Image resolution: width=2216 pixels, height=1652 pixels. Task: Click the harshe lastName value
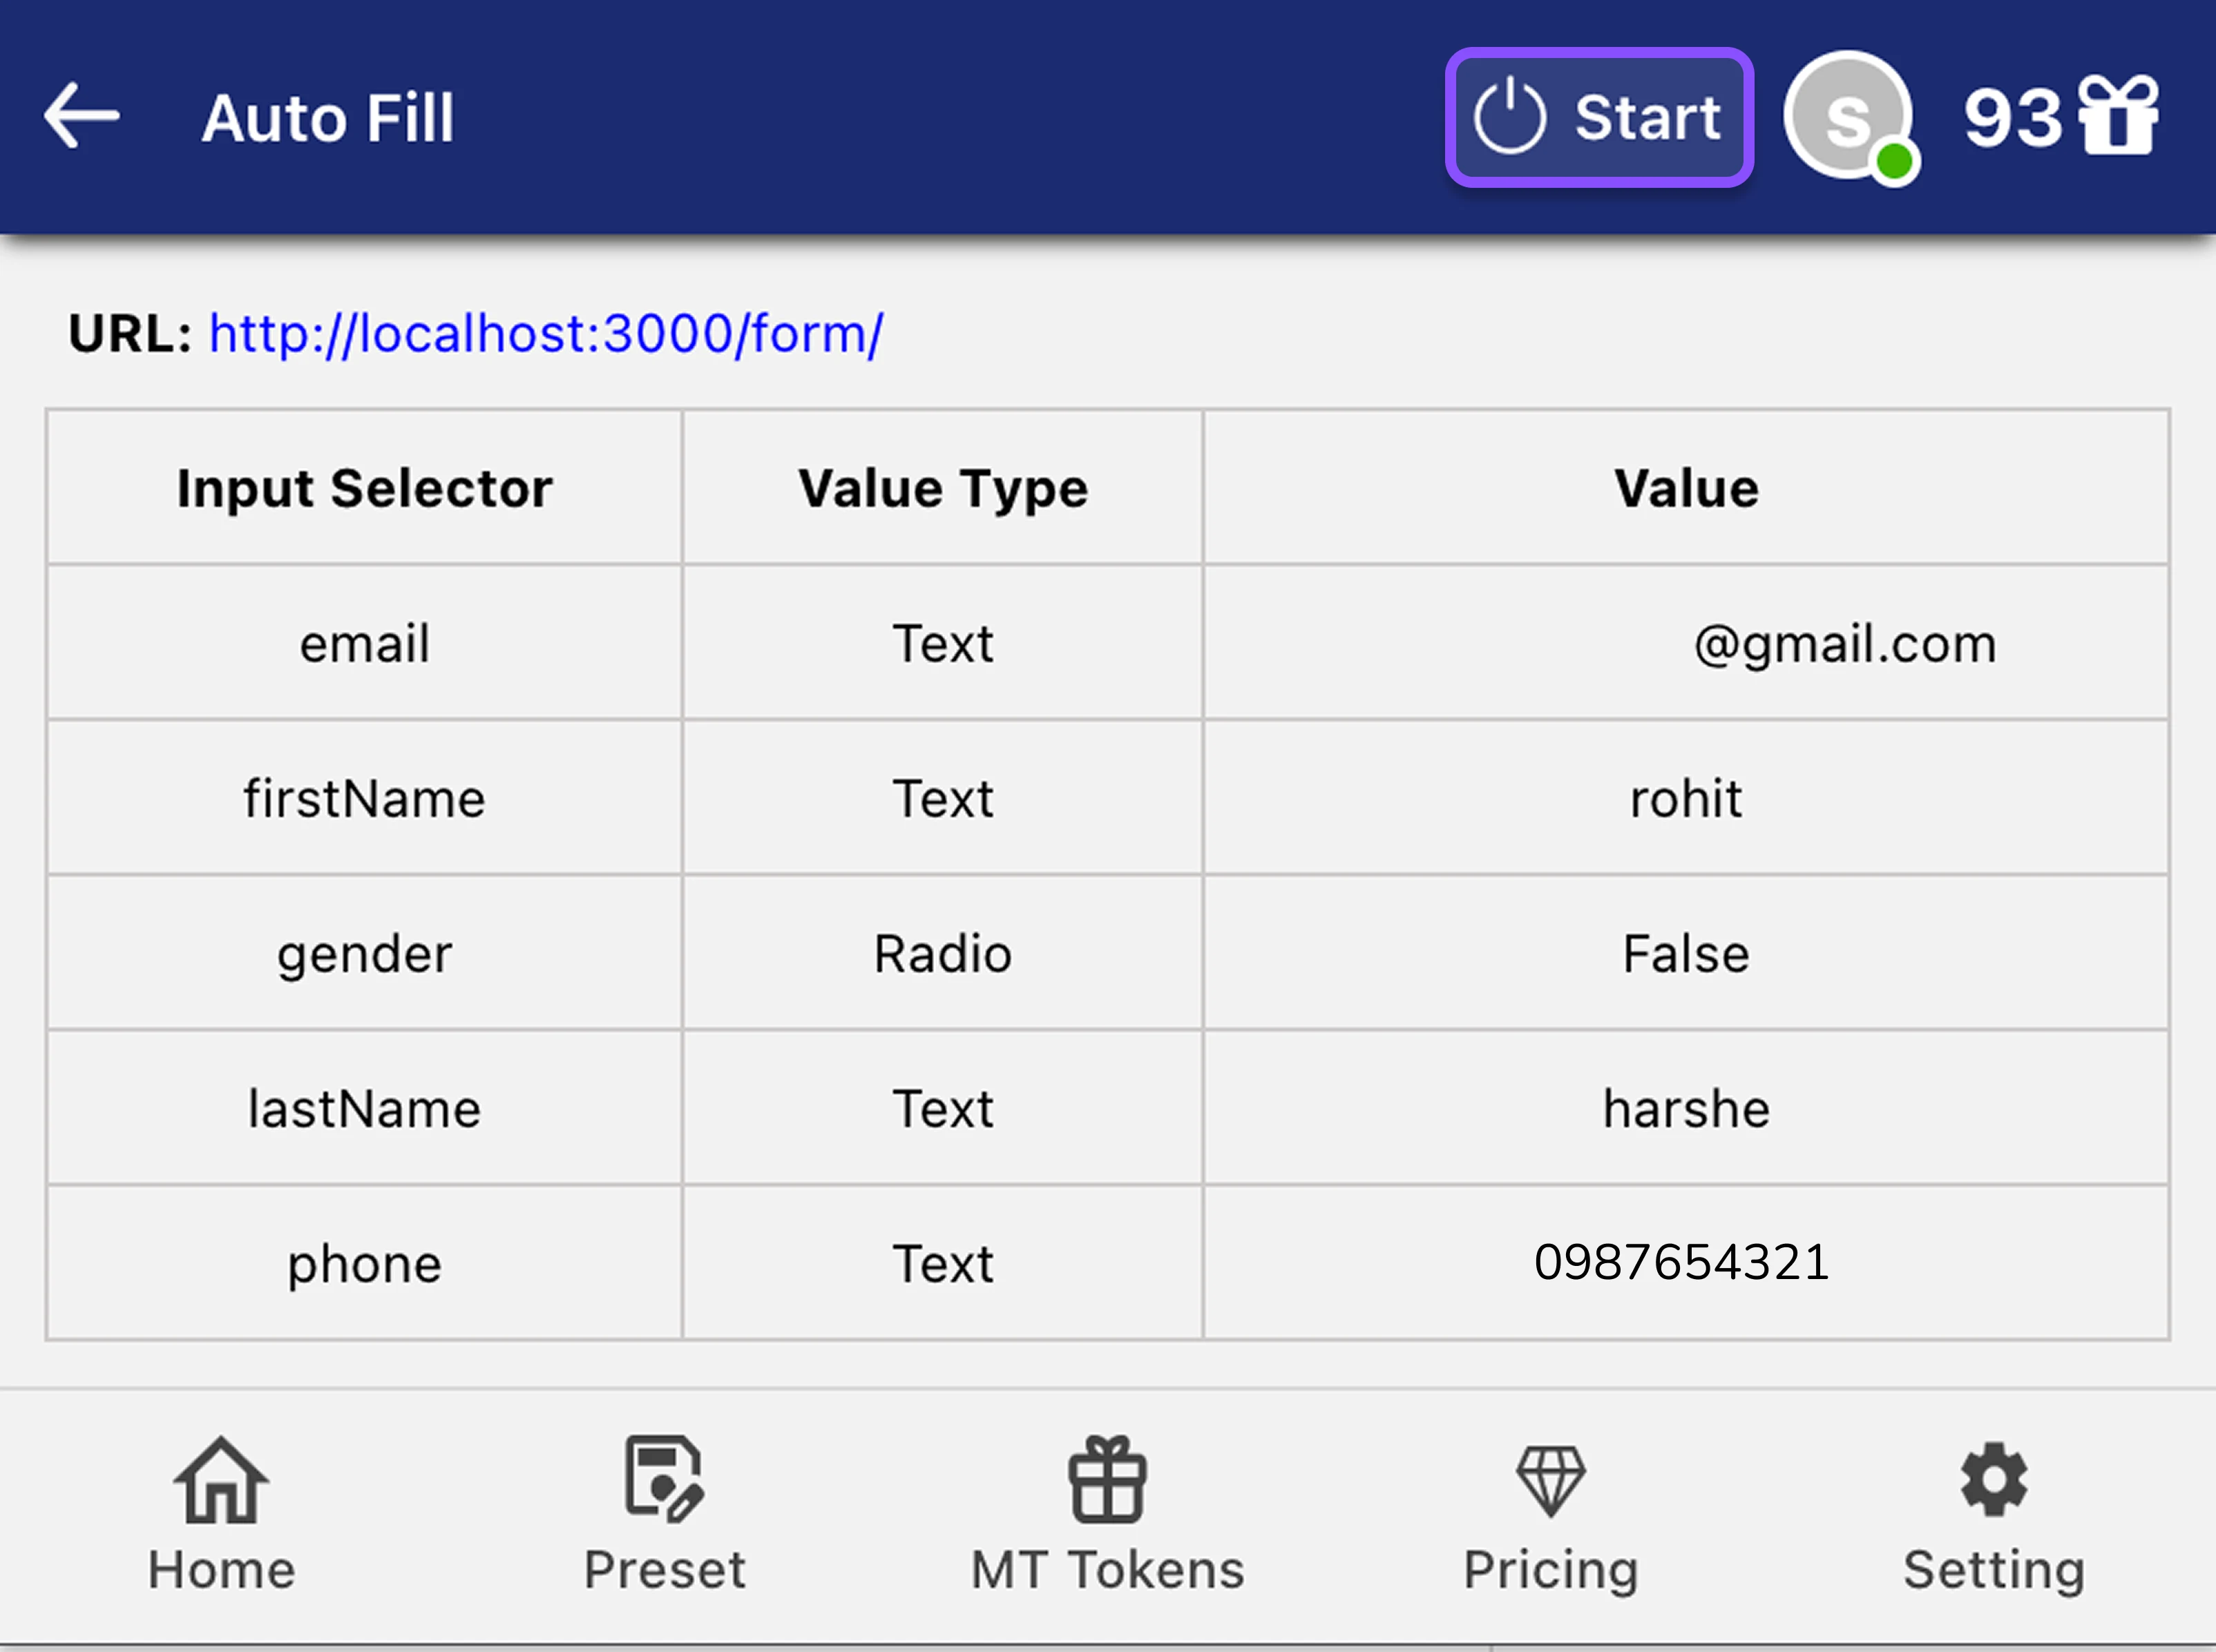pyautogui.click(x=1686, y=1108)
